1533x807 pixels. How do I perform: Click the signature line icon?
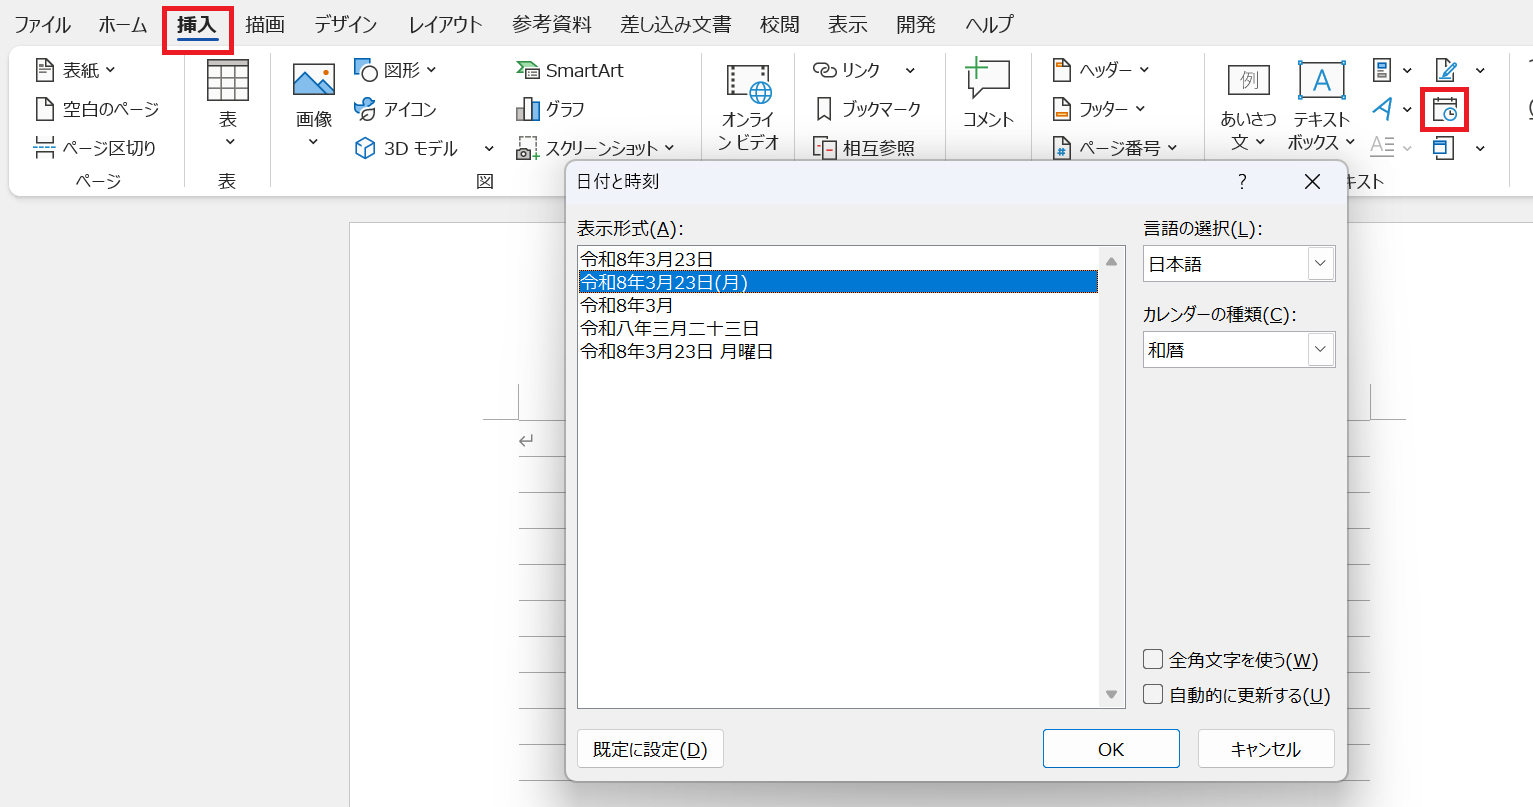[x=1446, y=70]
